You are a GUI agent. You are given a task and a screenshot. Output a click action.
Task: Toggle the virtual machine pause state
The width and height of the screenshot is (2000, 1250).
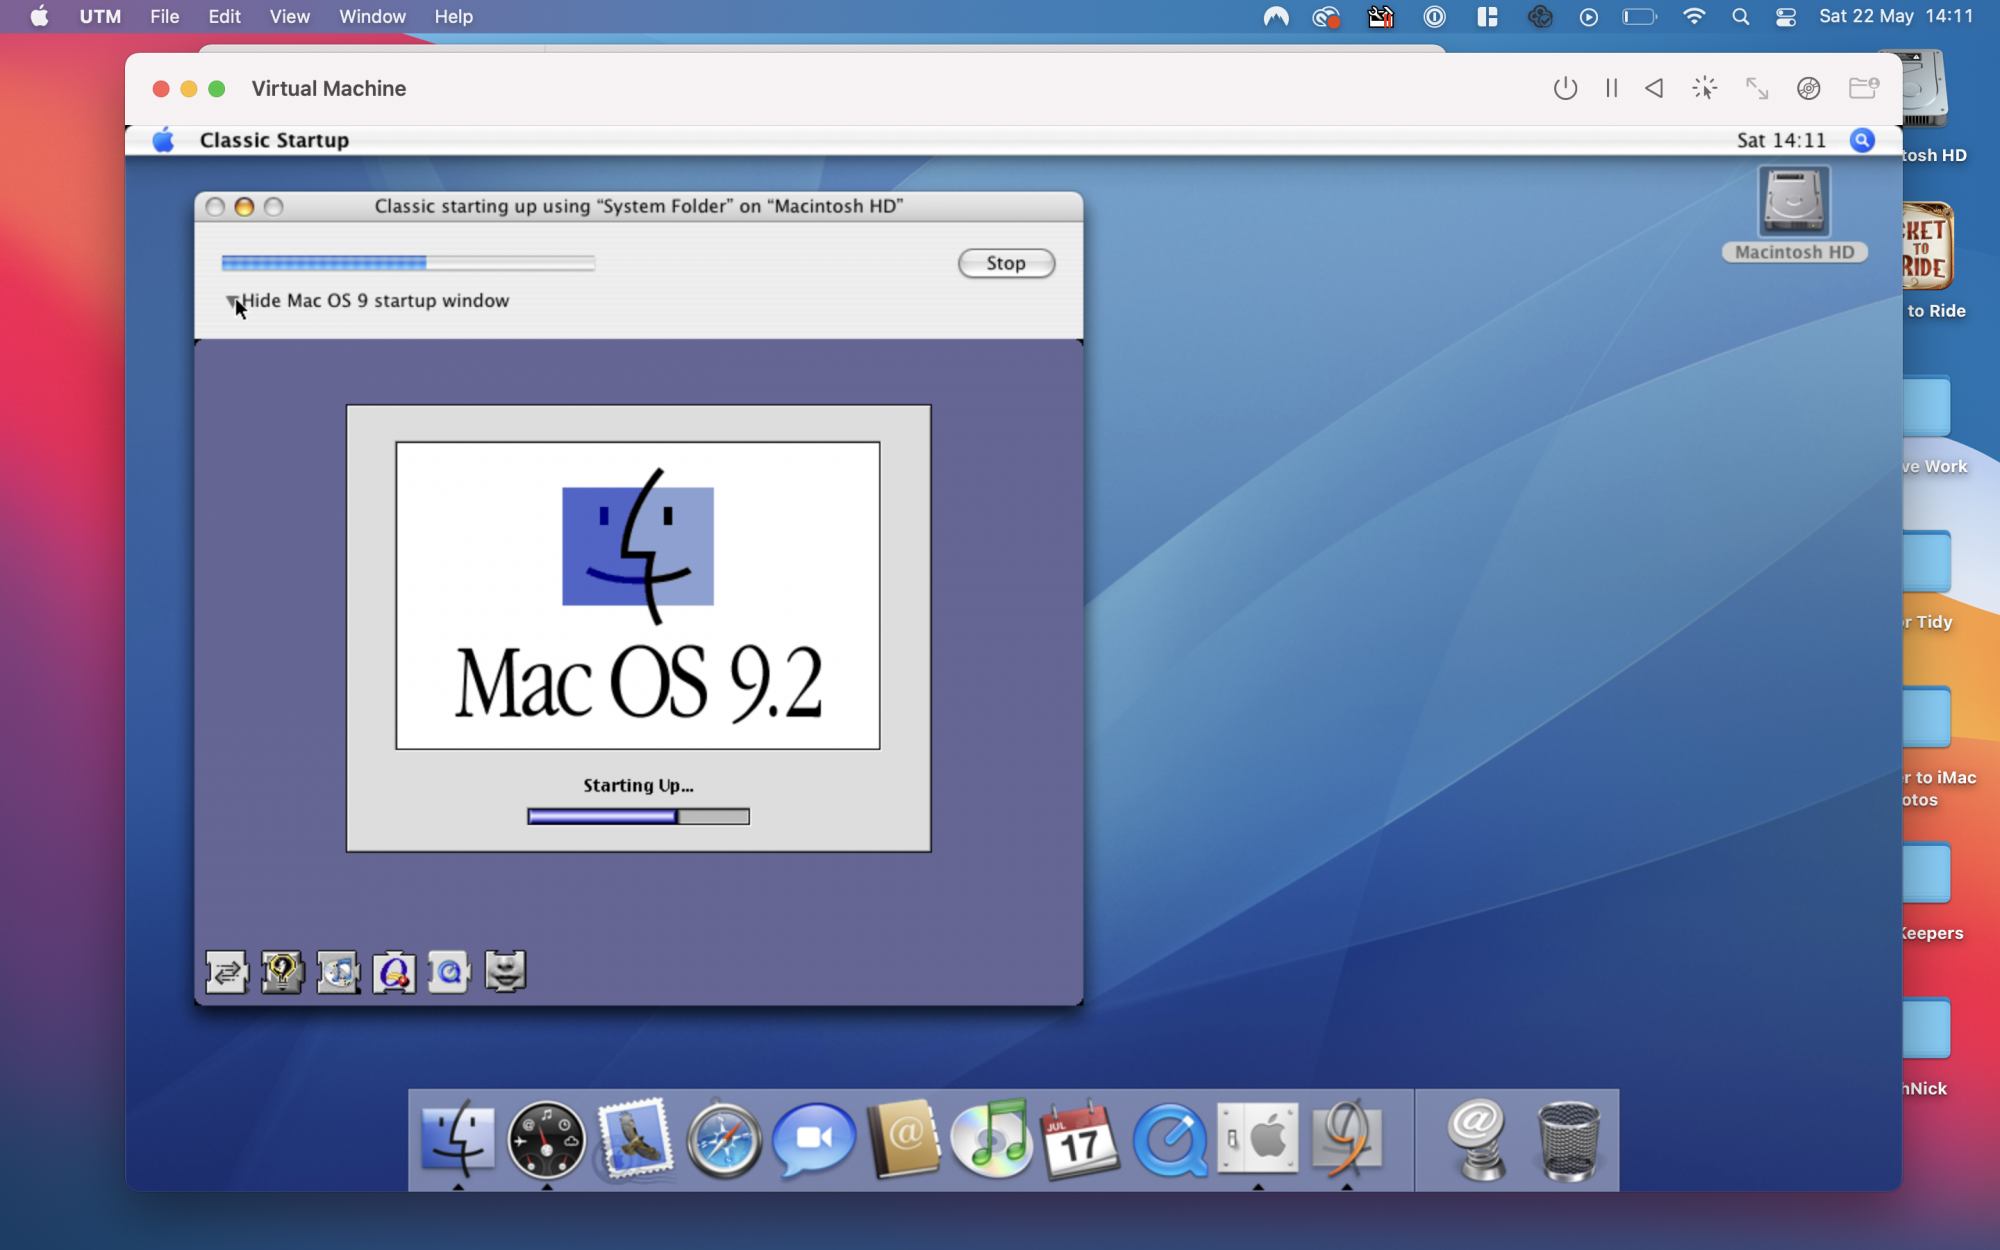point(1613,89)
